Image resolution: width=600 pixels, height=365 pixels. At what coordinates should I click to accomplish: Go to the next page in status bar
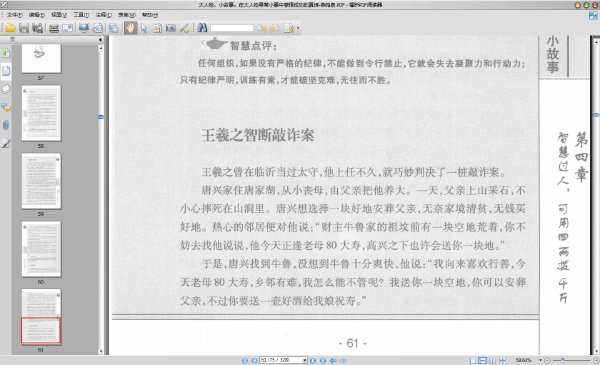(x=313, y=360)
